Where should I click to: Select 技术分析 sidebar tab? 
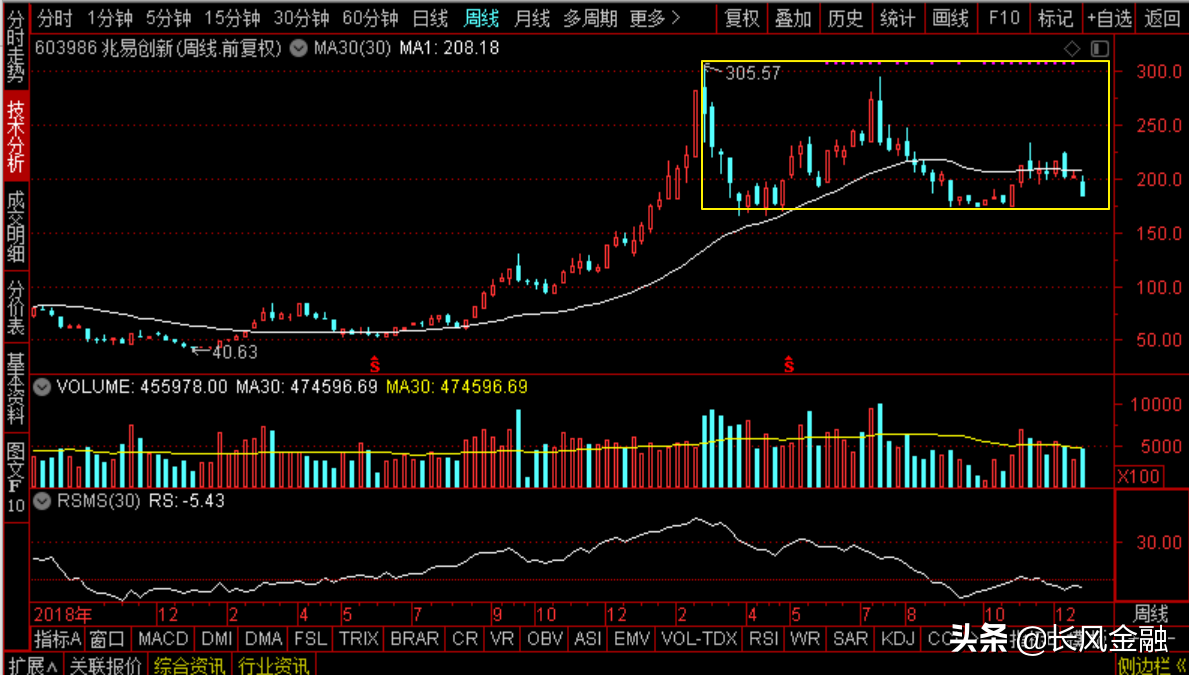(x=15, y=137)
